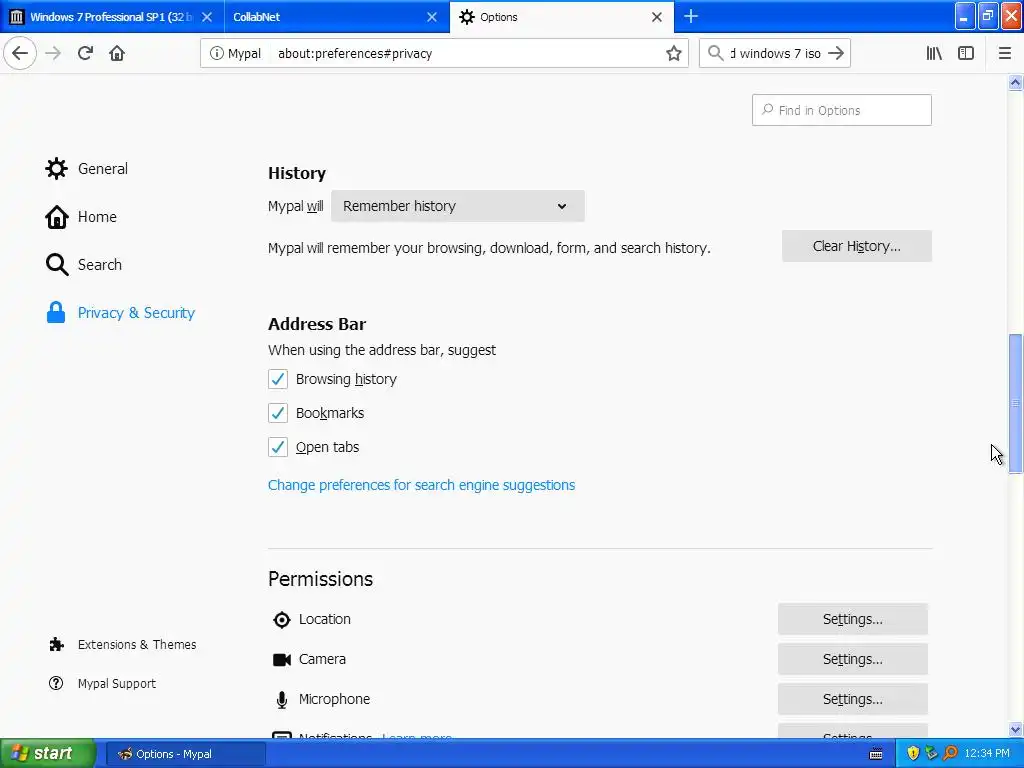Image resolution: width=1024 pixels, height=768 pixels.
Task: Close the CollabNet tab
Action: 432,17
